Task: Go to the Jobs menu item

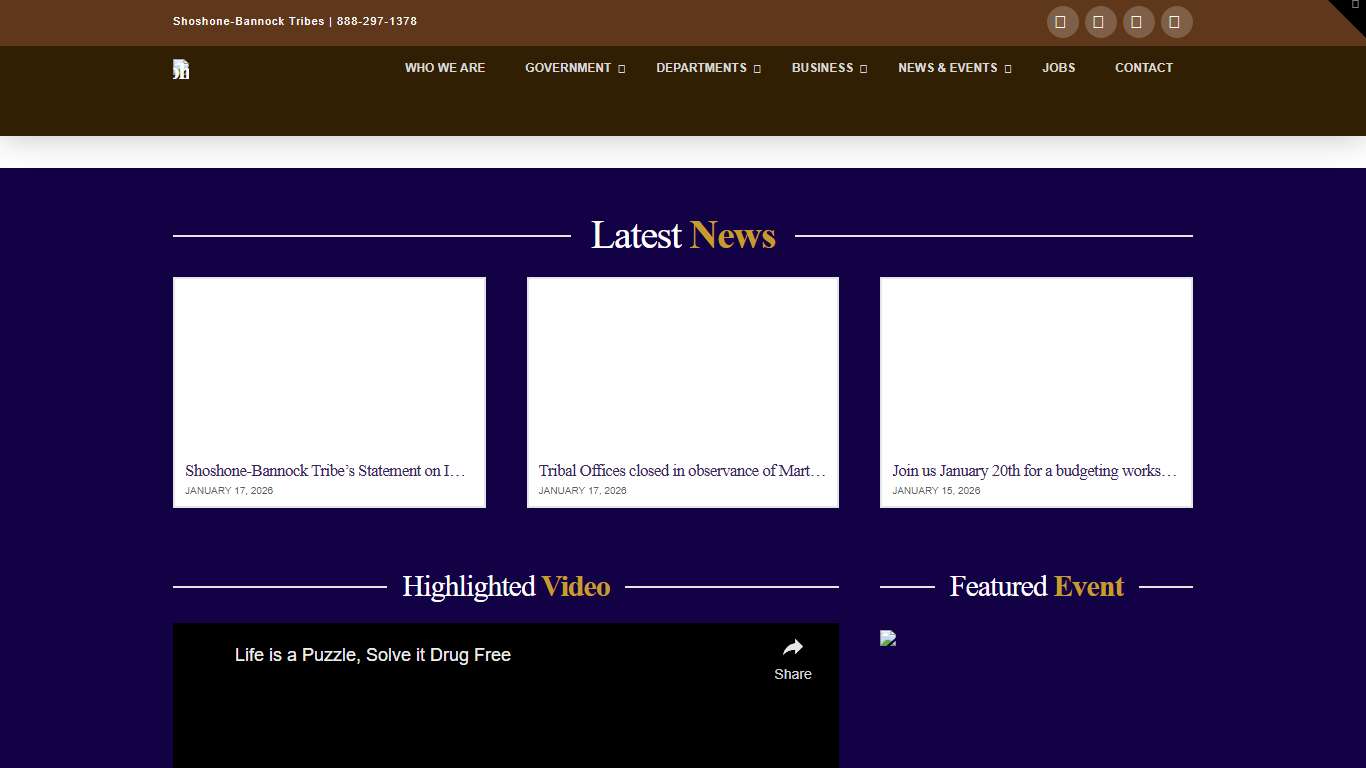Action: click(x=1058, y=68)
